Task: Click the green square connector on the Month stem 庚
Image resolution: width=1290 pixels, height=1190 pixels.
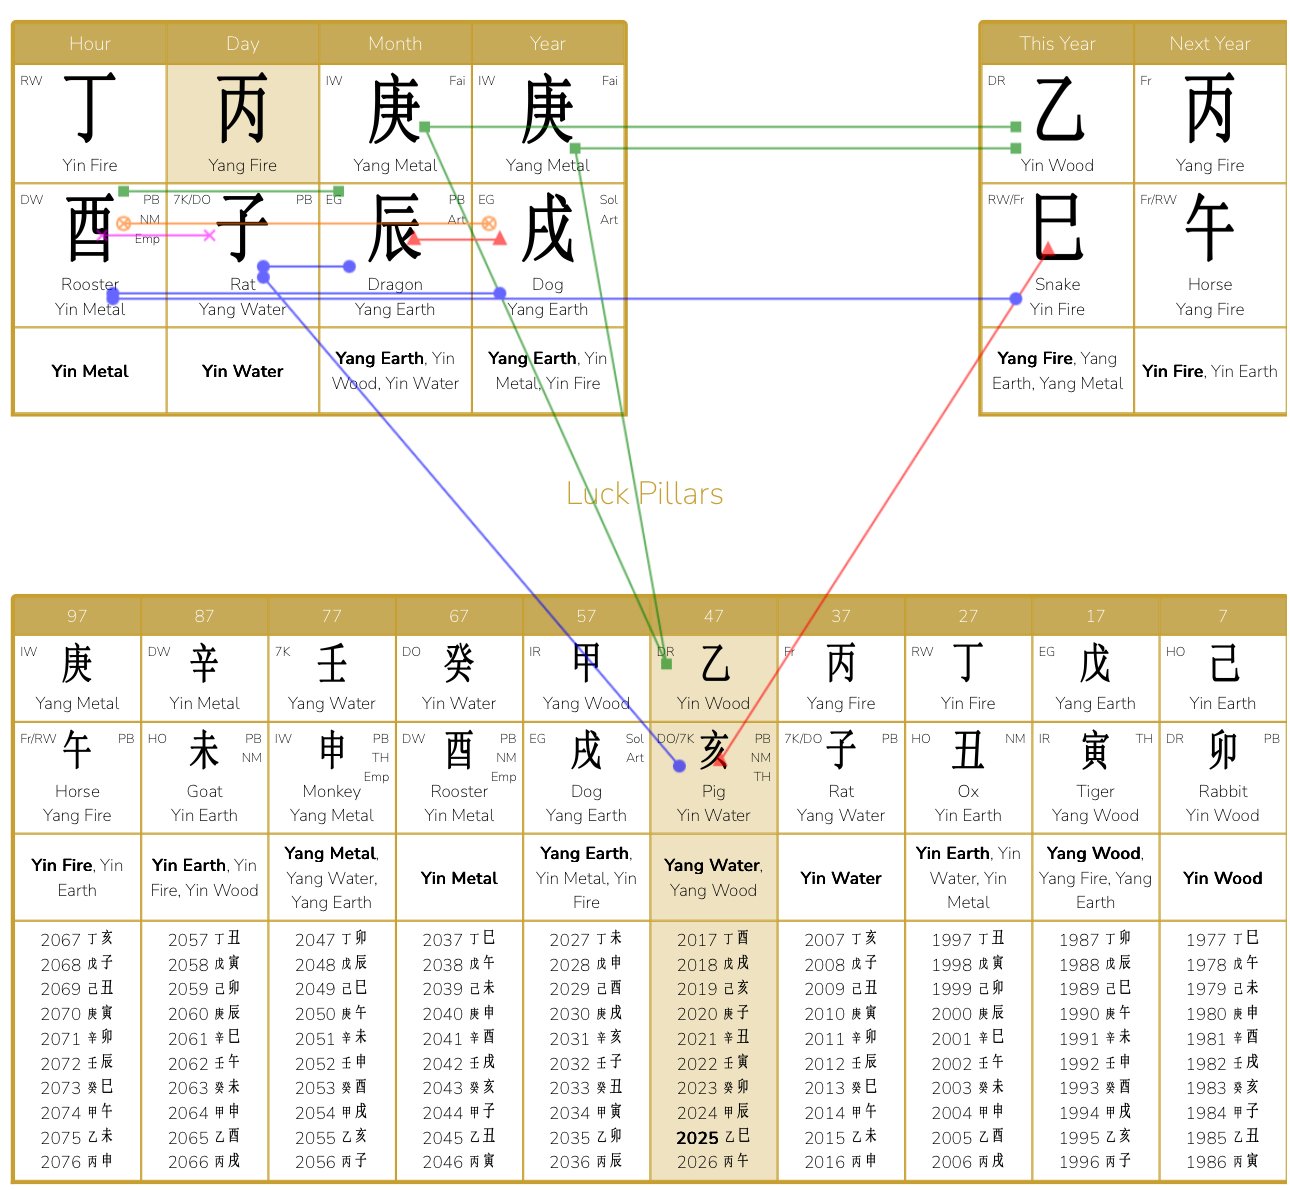Action: (426, 127)
